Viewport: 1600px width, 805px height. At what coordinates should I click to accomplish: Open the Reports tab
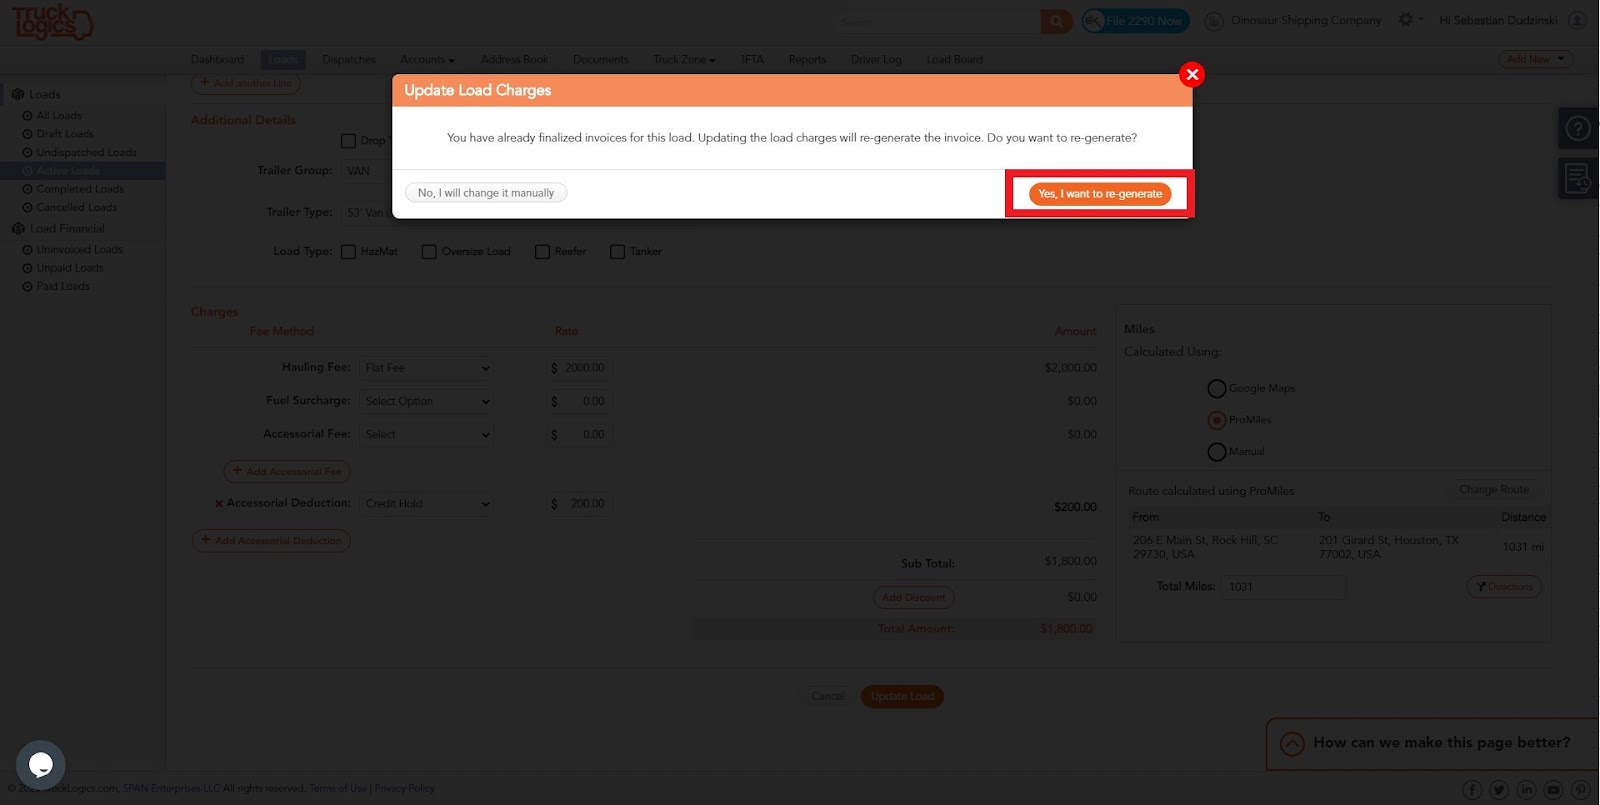[807, 60]
